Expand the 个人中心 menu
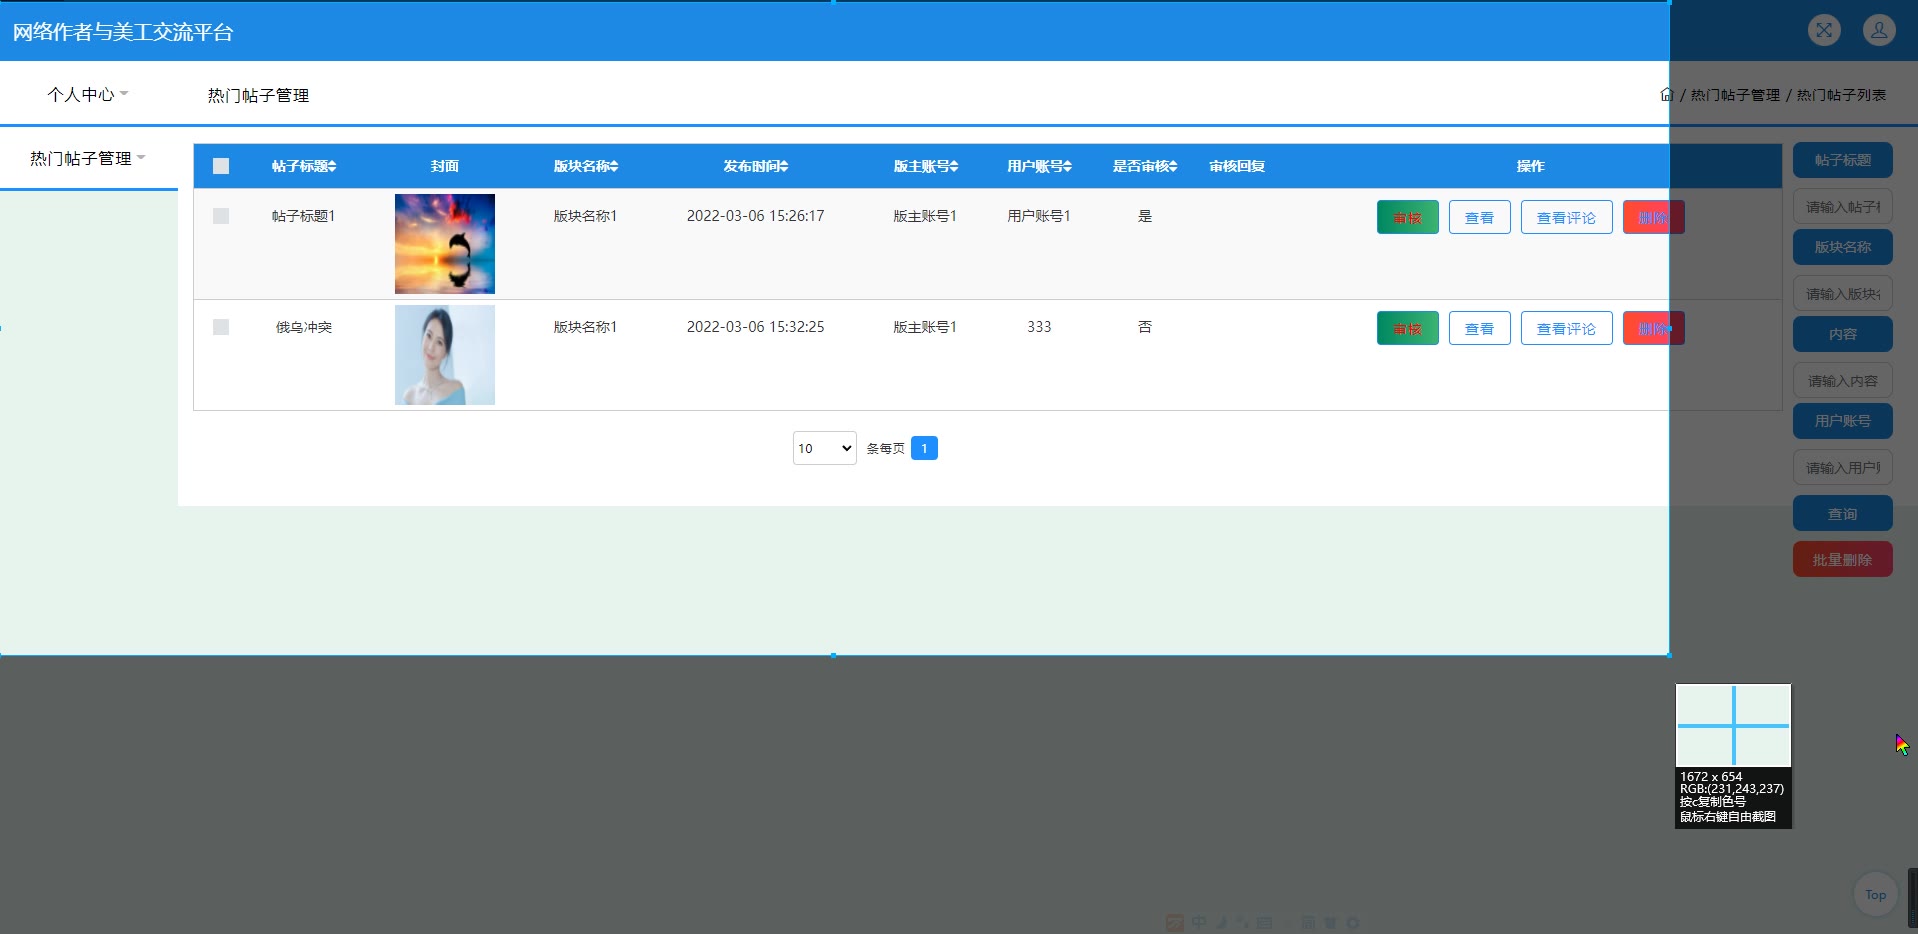Image resolution: width=1918 pixels, height=934 pixels. 88,94
